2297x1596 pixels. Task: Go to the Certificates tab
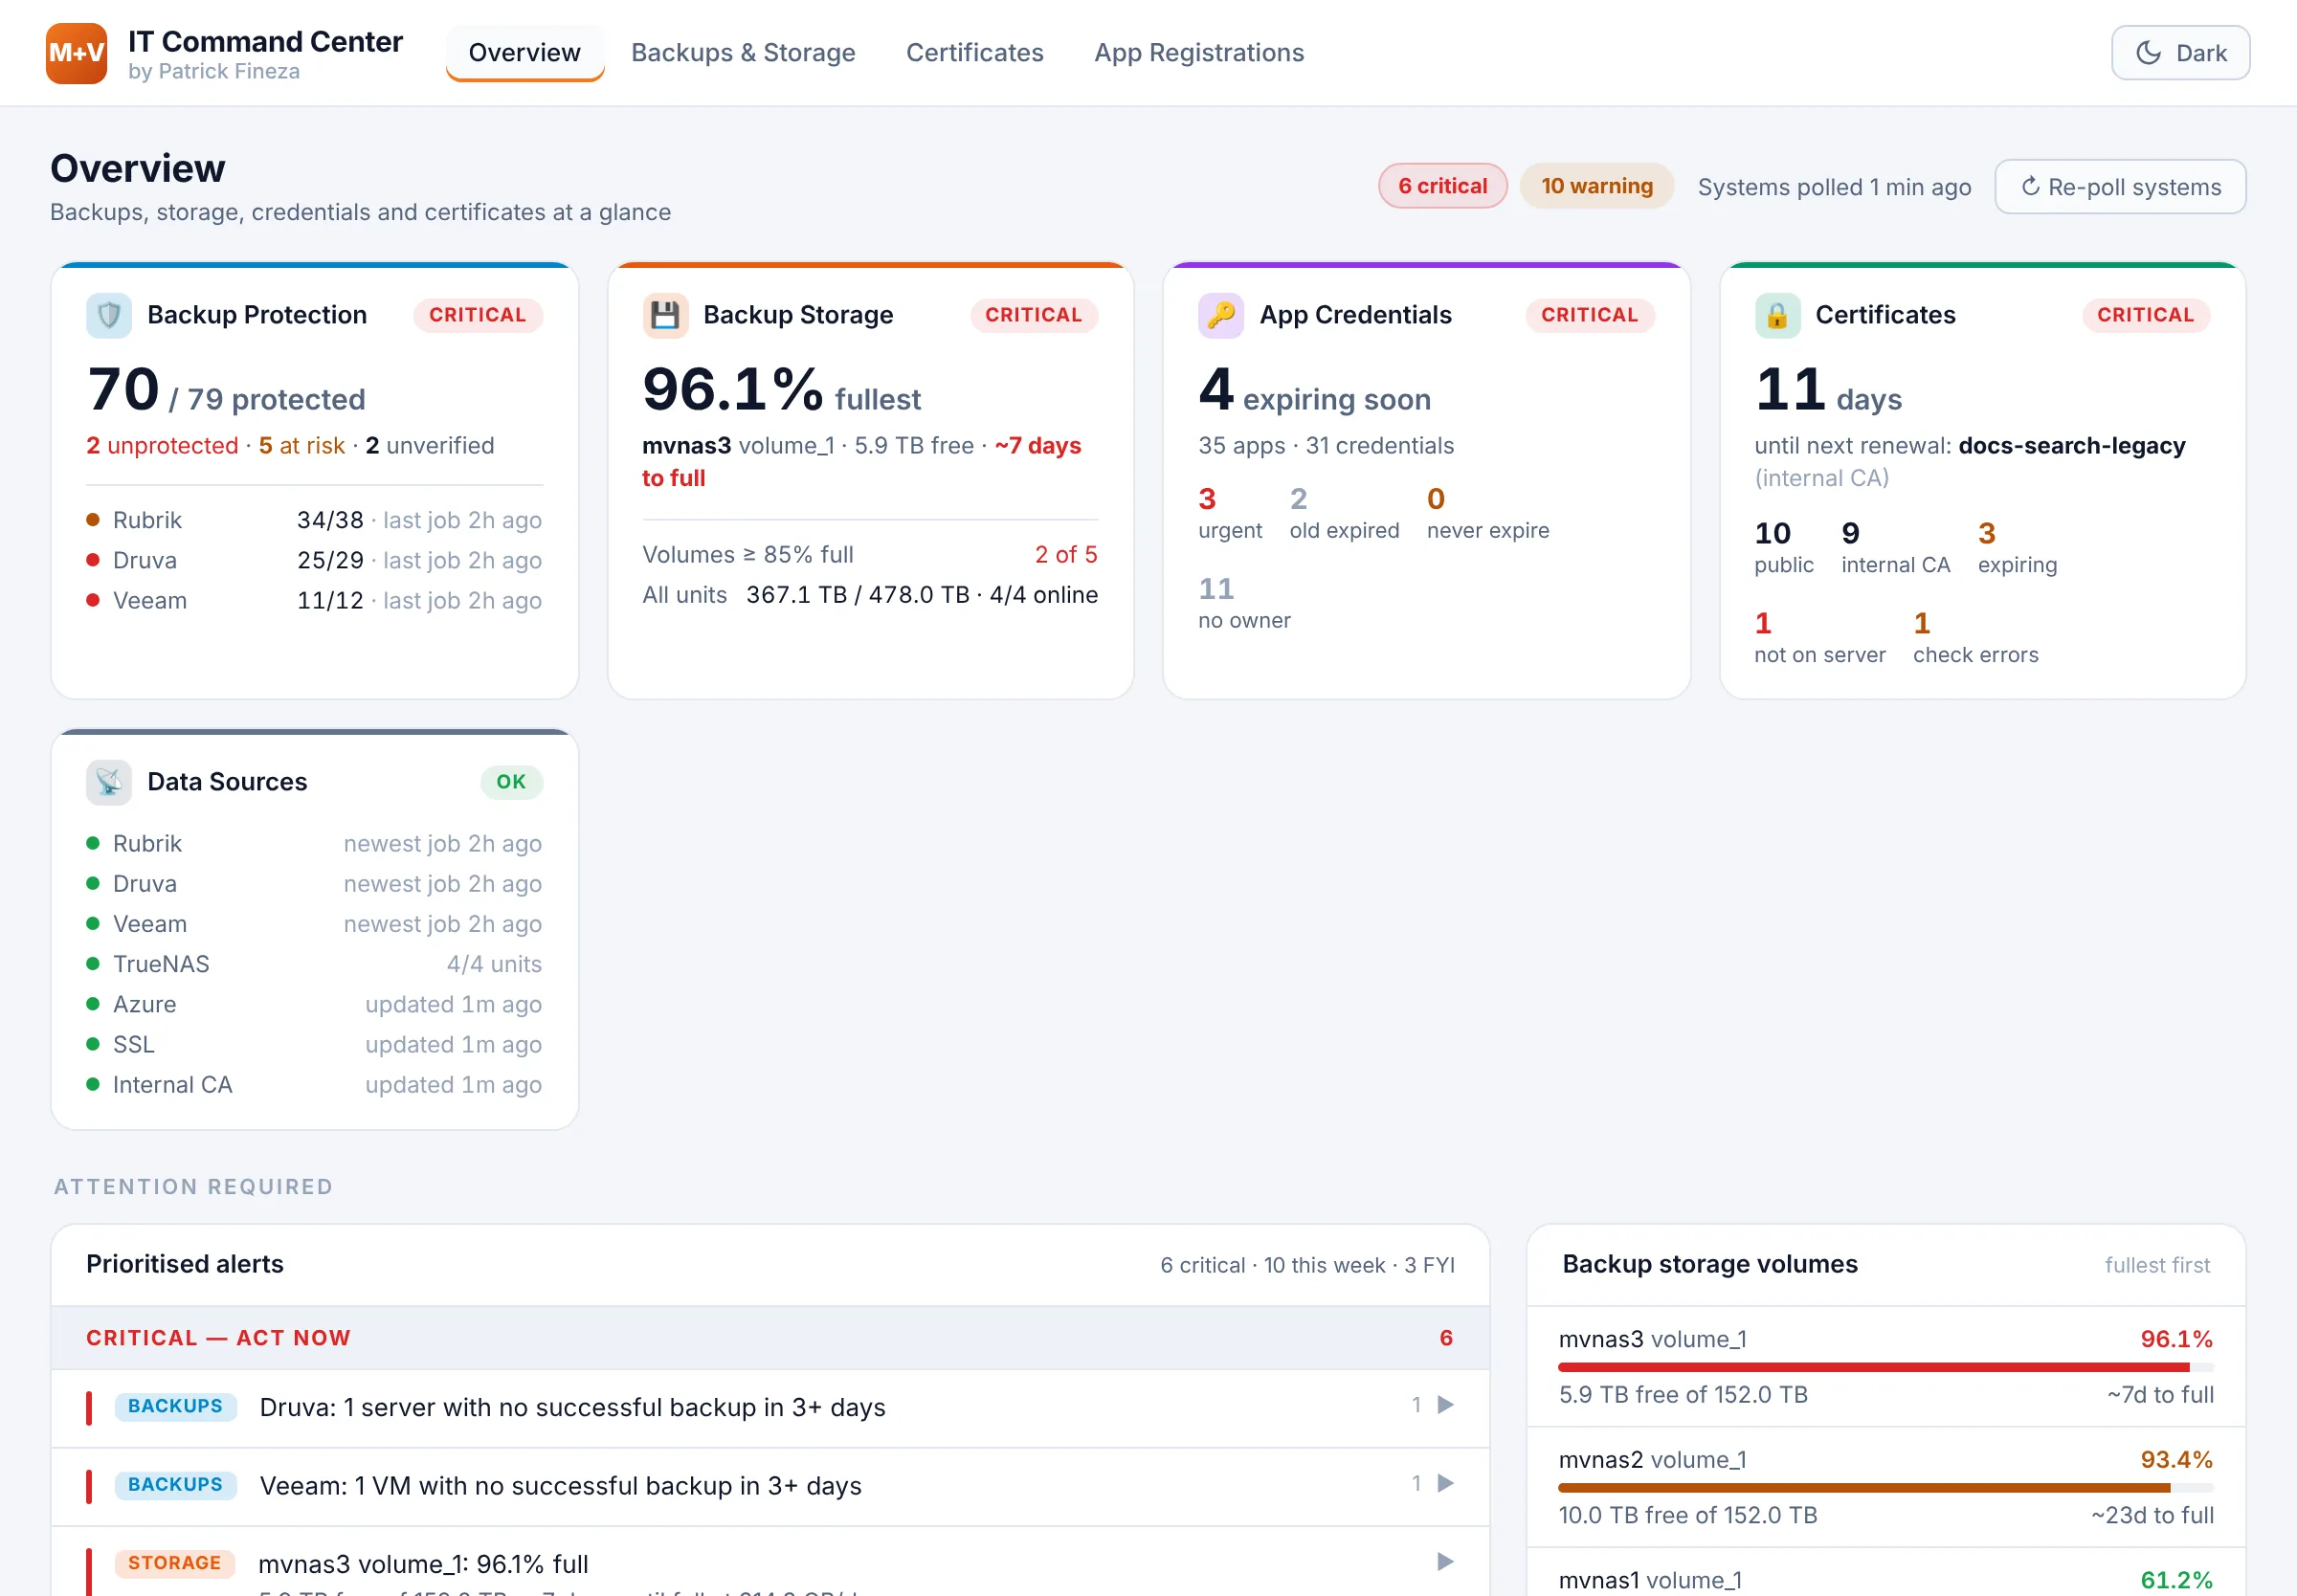[x=974, y=53]
